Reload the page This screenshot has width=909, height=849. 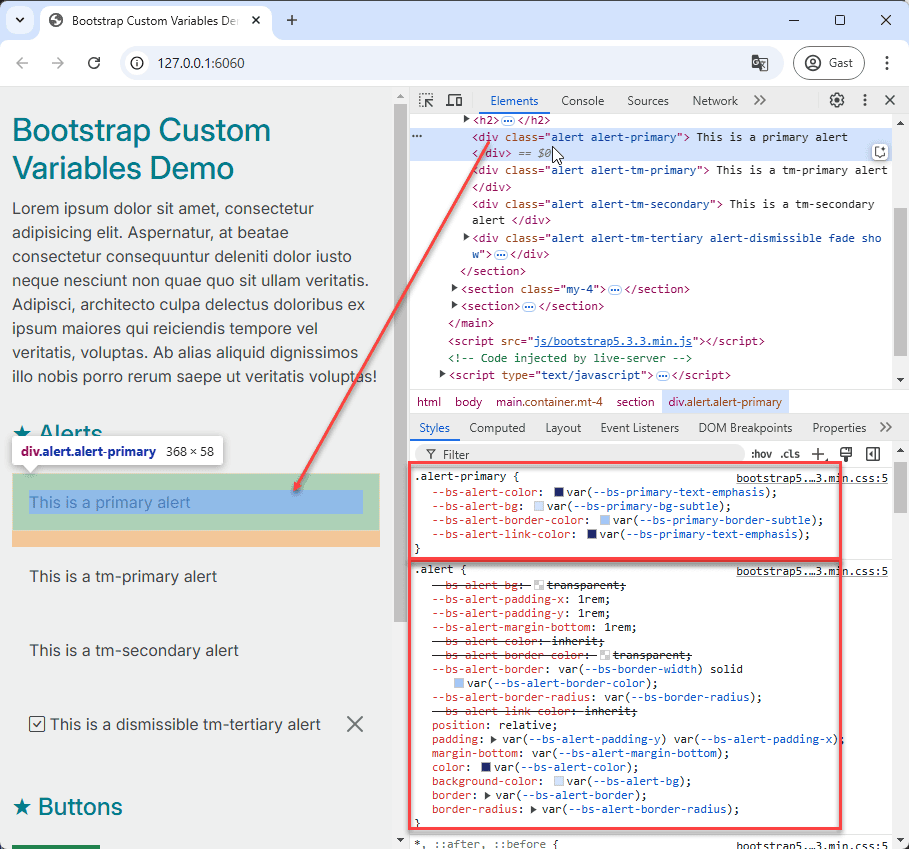[94, 63]
